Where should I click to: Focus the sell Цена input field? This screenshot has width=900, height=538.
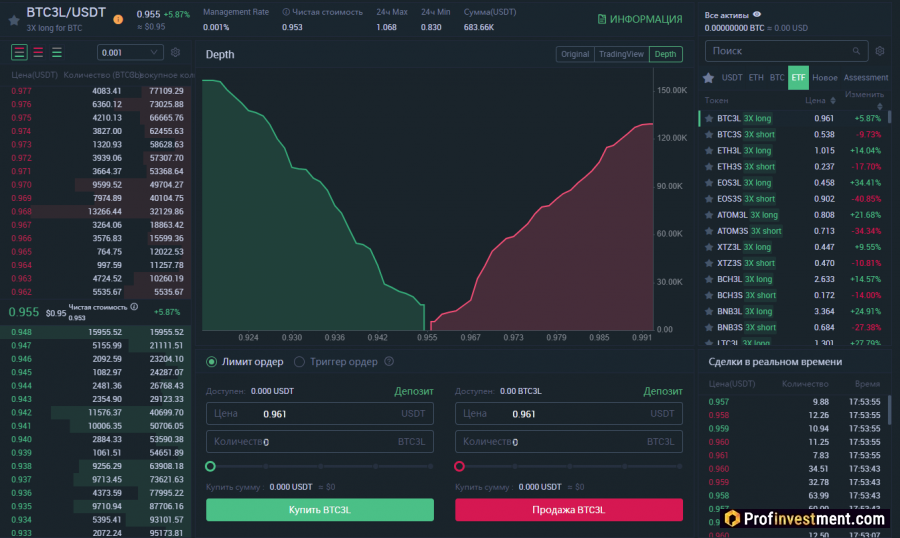point(569,414)
